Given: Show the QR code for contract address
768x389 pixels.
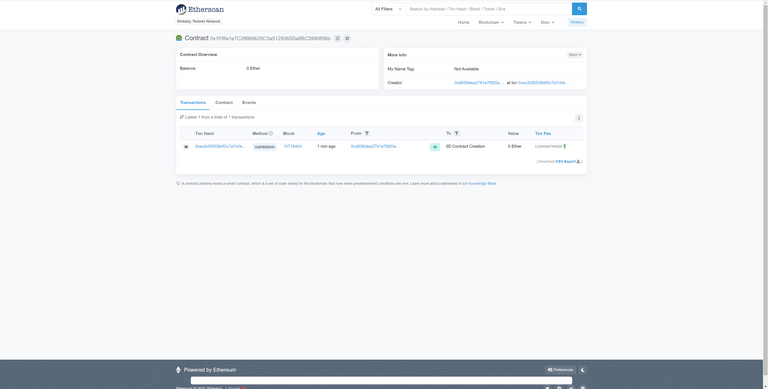Looking at the screenshot, I should pos(347,38).
